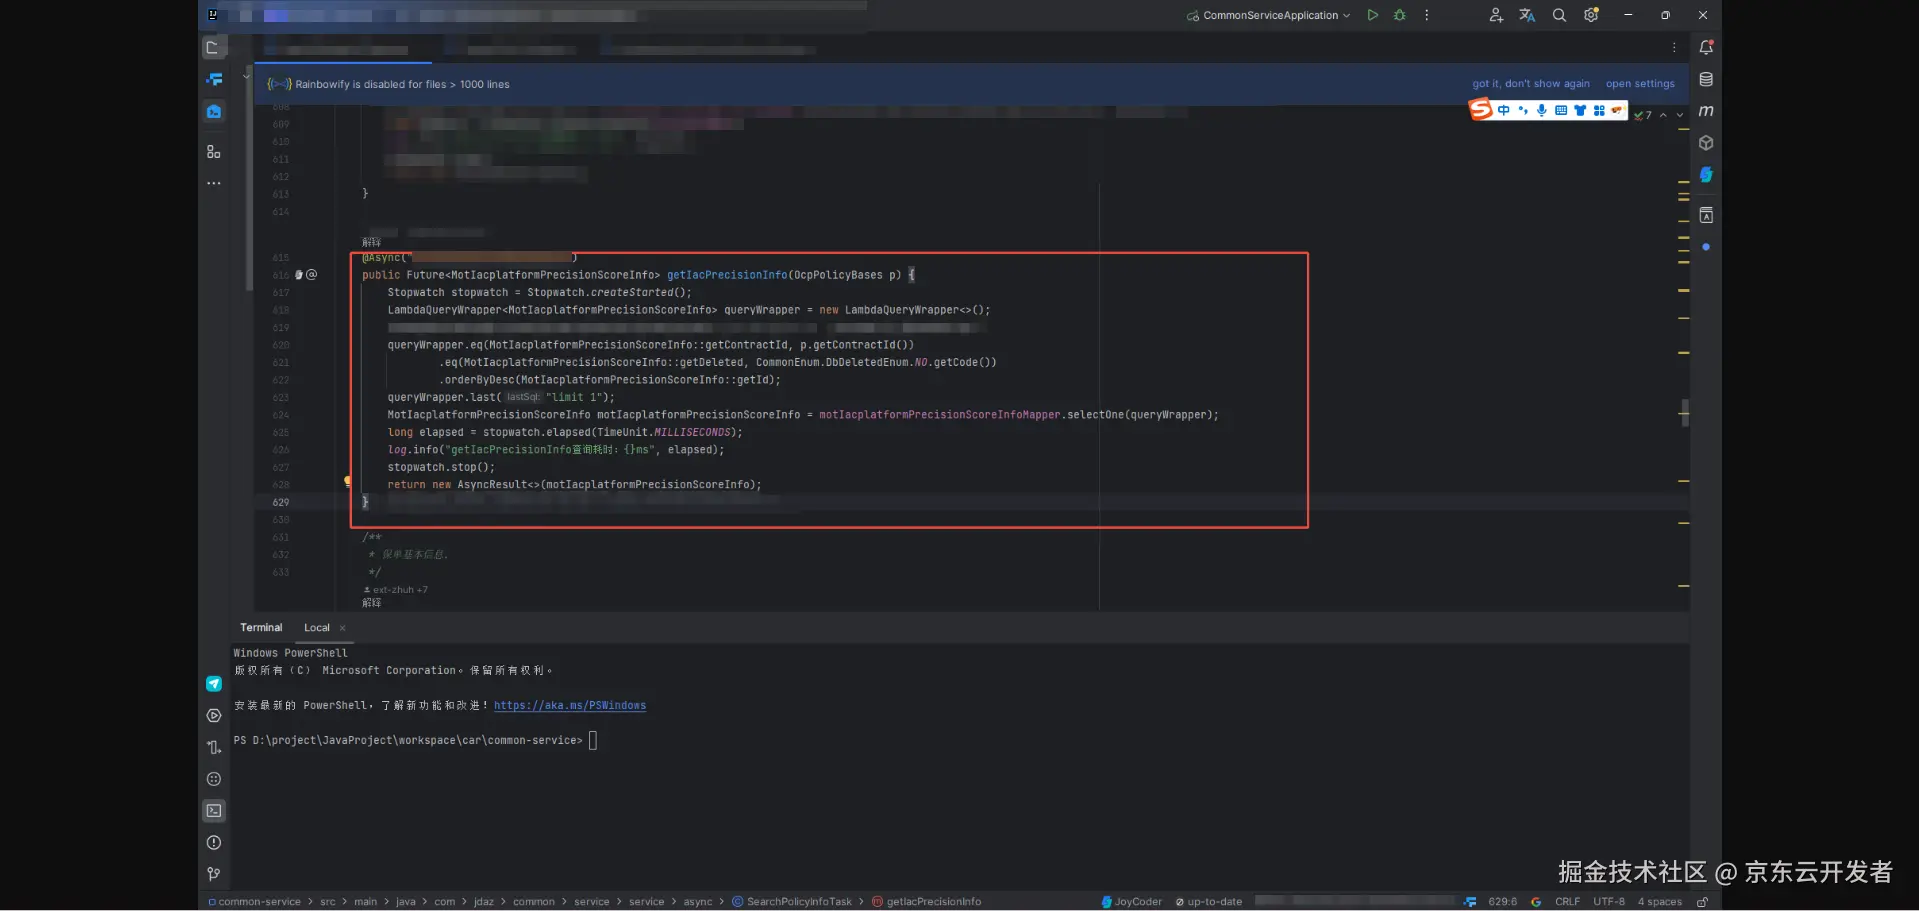Click the ext-zhuh +7 author hint
The width and height of the screenshot is (1919, 911).
396,590
